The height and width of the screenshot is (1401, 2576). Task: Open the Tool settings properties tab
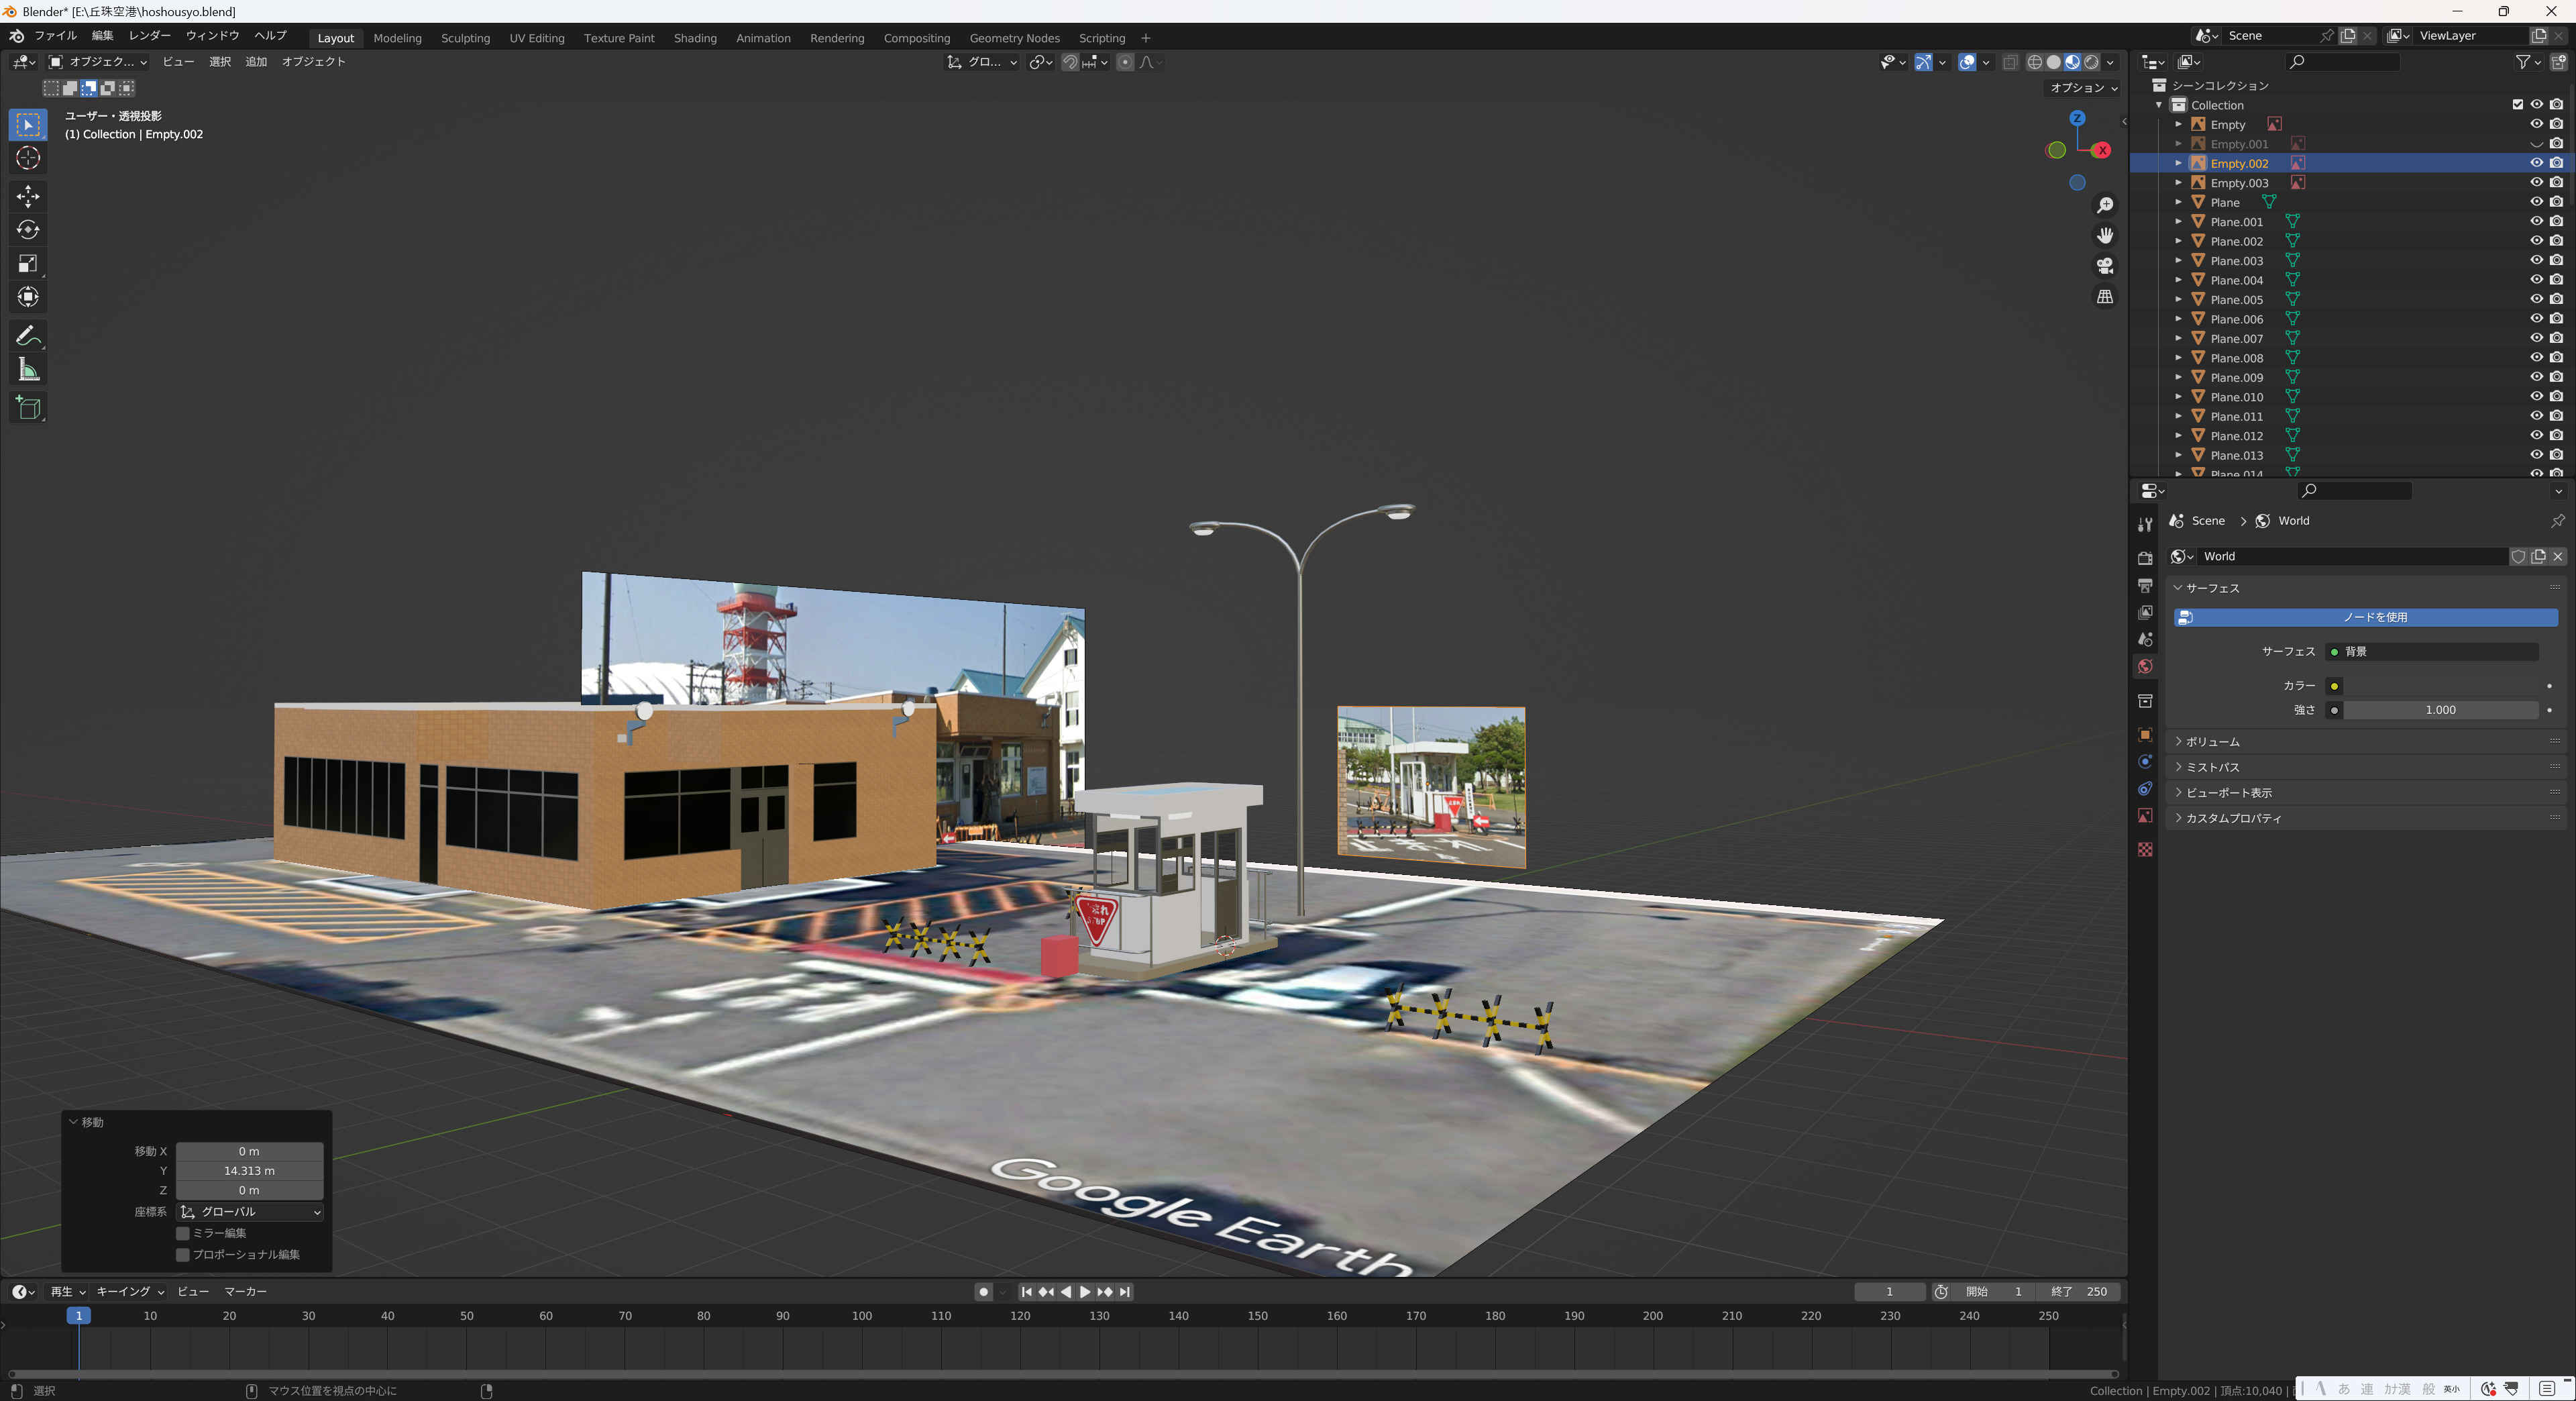click(2144, 525)
